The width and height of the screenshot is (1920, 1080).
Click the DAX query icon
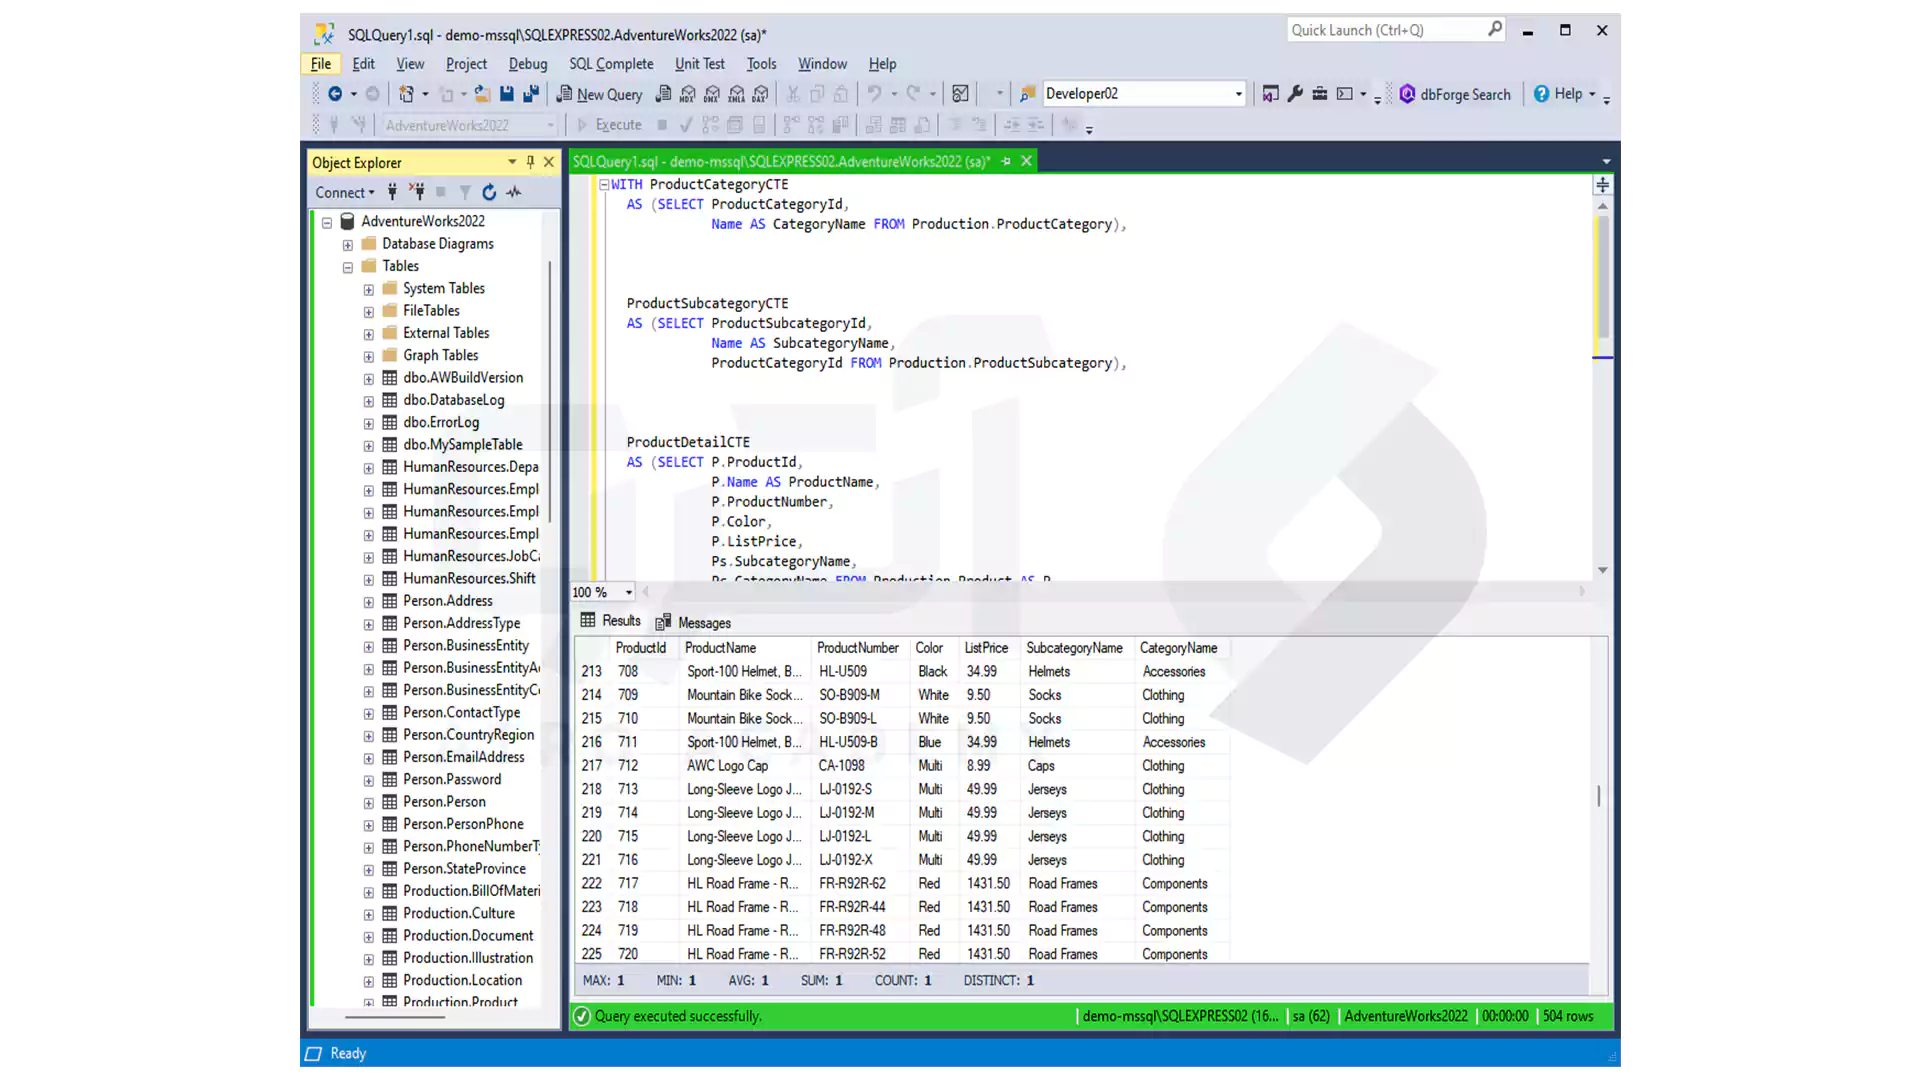(761, 94)
